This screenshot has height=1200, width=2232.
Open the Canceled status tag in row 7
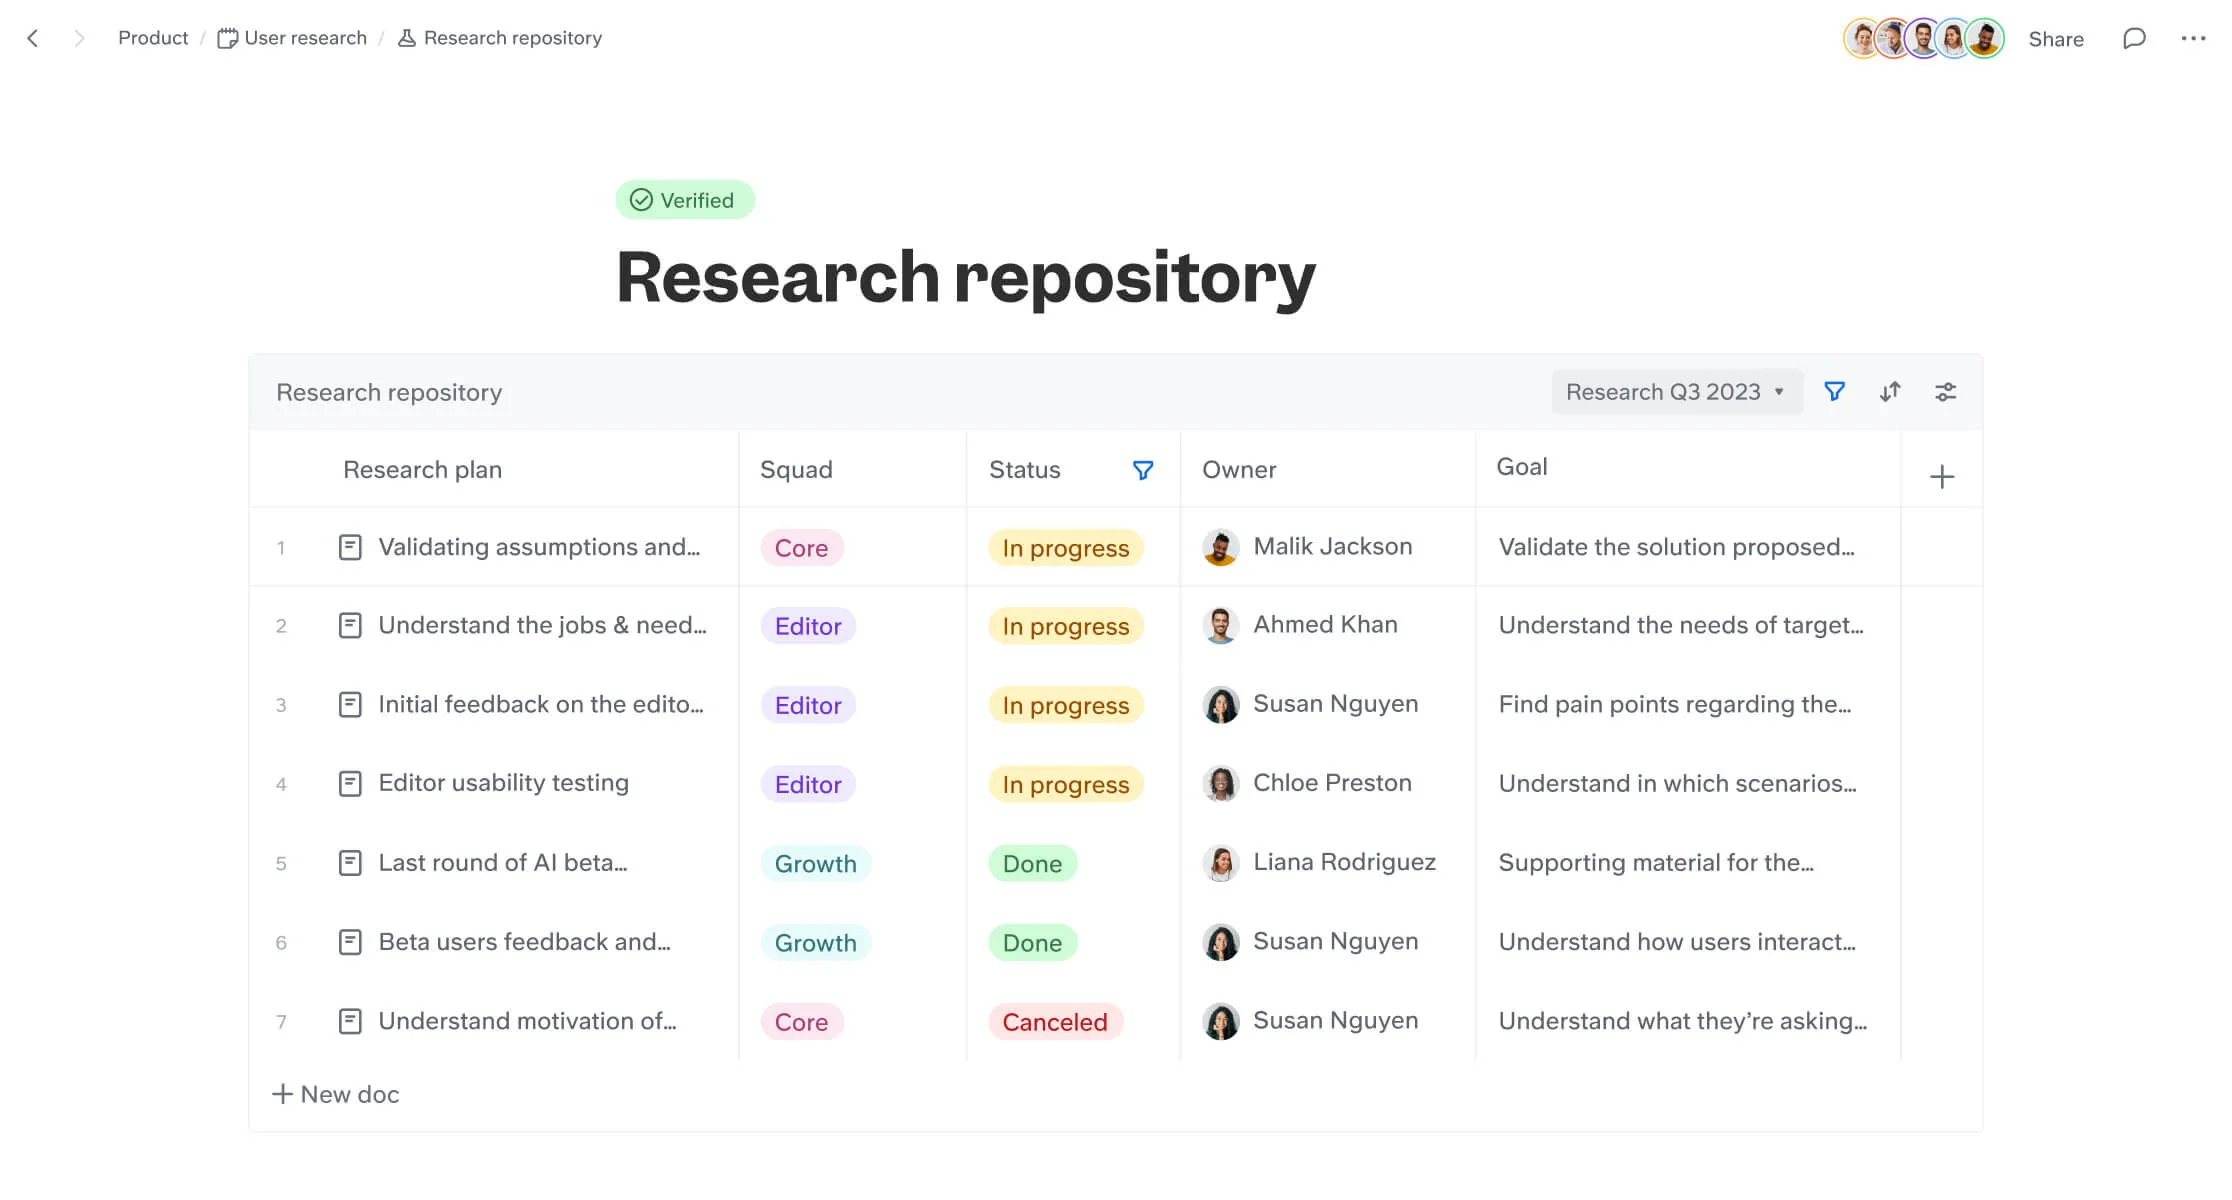tap(1054, 1022)
